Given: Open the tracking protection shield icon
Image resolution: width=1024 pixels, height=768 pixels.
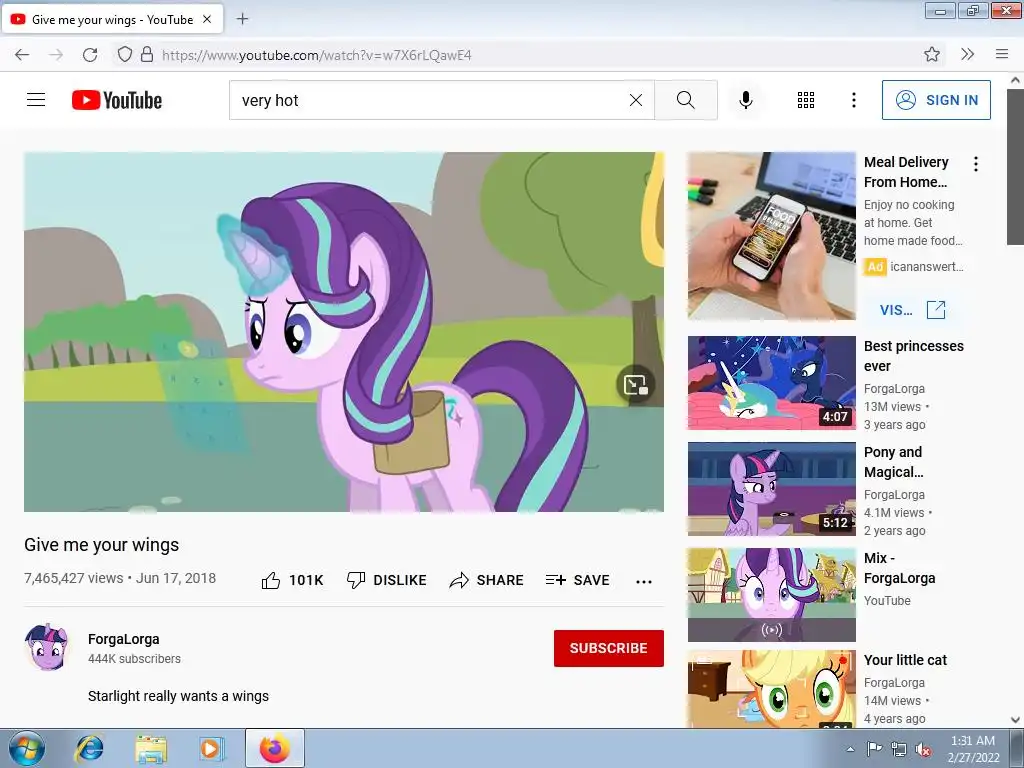Looking at the screenshot, I should coord(125,54).
